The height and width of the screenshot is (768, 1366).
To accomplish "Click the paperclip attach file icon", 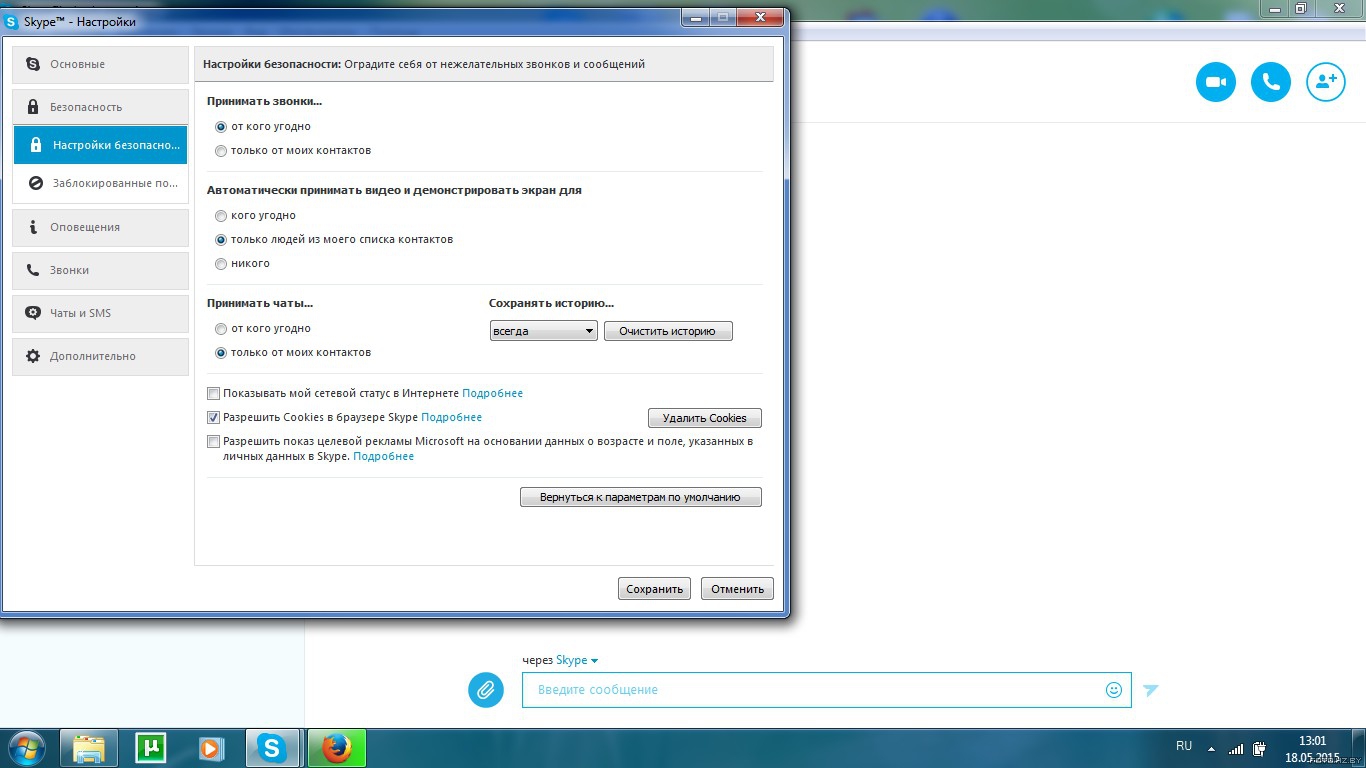I will (486, 690).
